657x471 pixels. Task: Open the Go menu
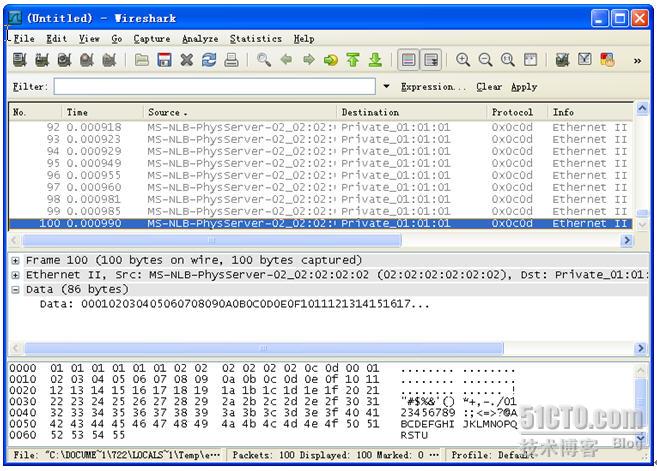[x=117, y=39]
